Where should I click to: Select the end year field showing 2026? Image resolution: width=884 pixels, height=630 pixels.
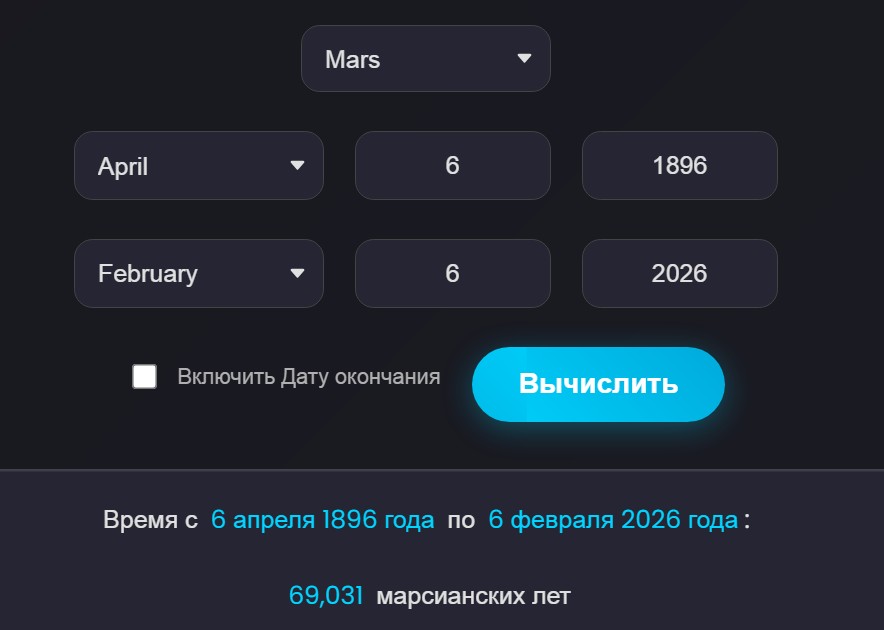tap(679, 273)
